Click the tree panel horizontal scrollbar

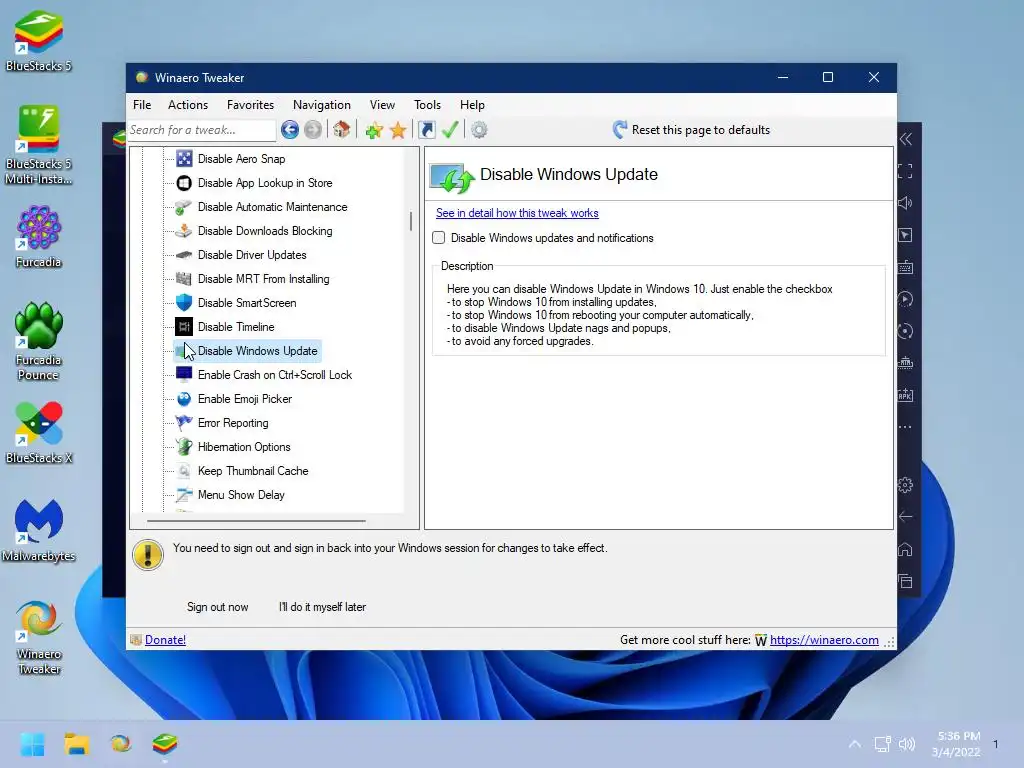[256, 521]
